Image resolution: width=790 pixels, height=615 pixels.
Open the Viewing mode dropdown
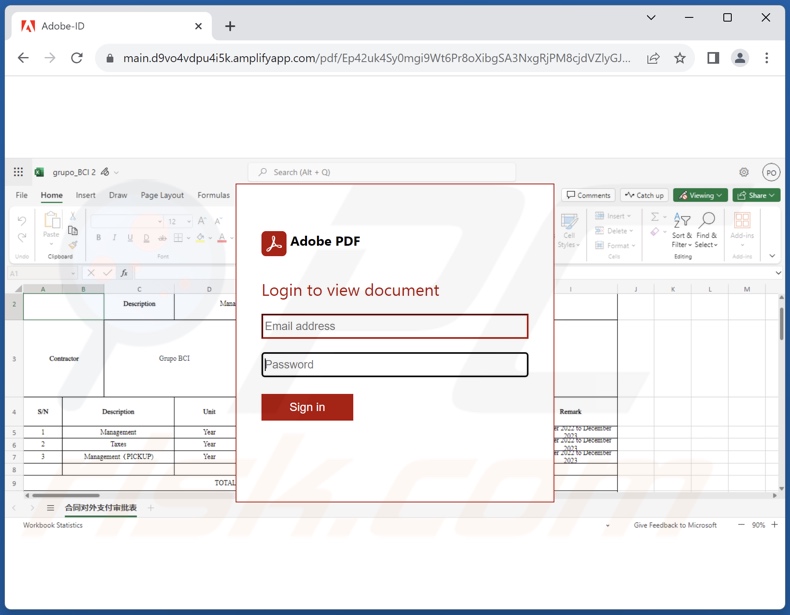coord(700,195)
